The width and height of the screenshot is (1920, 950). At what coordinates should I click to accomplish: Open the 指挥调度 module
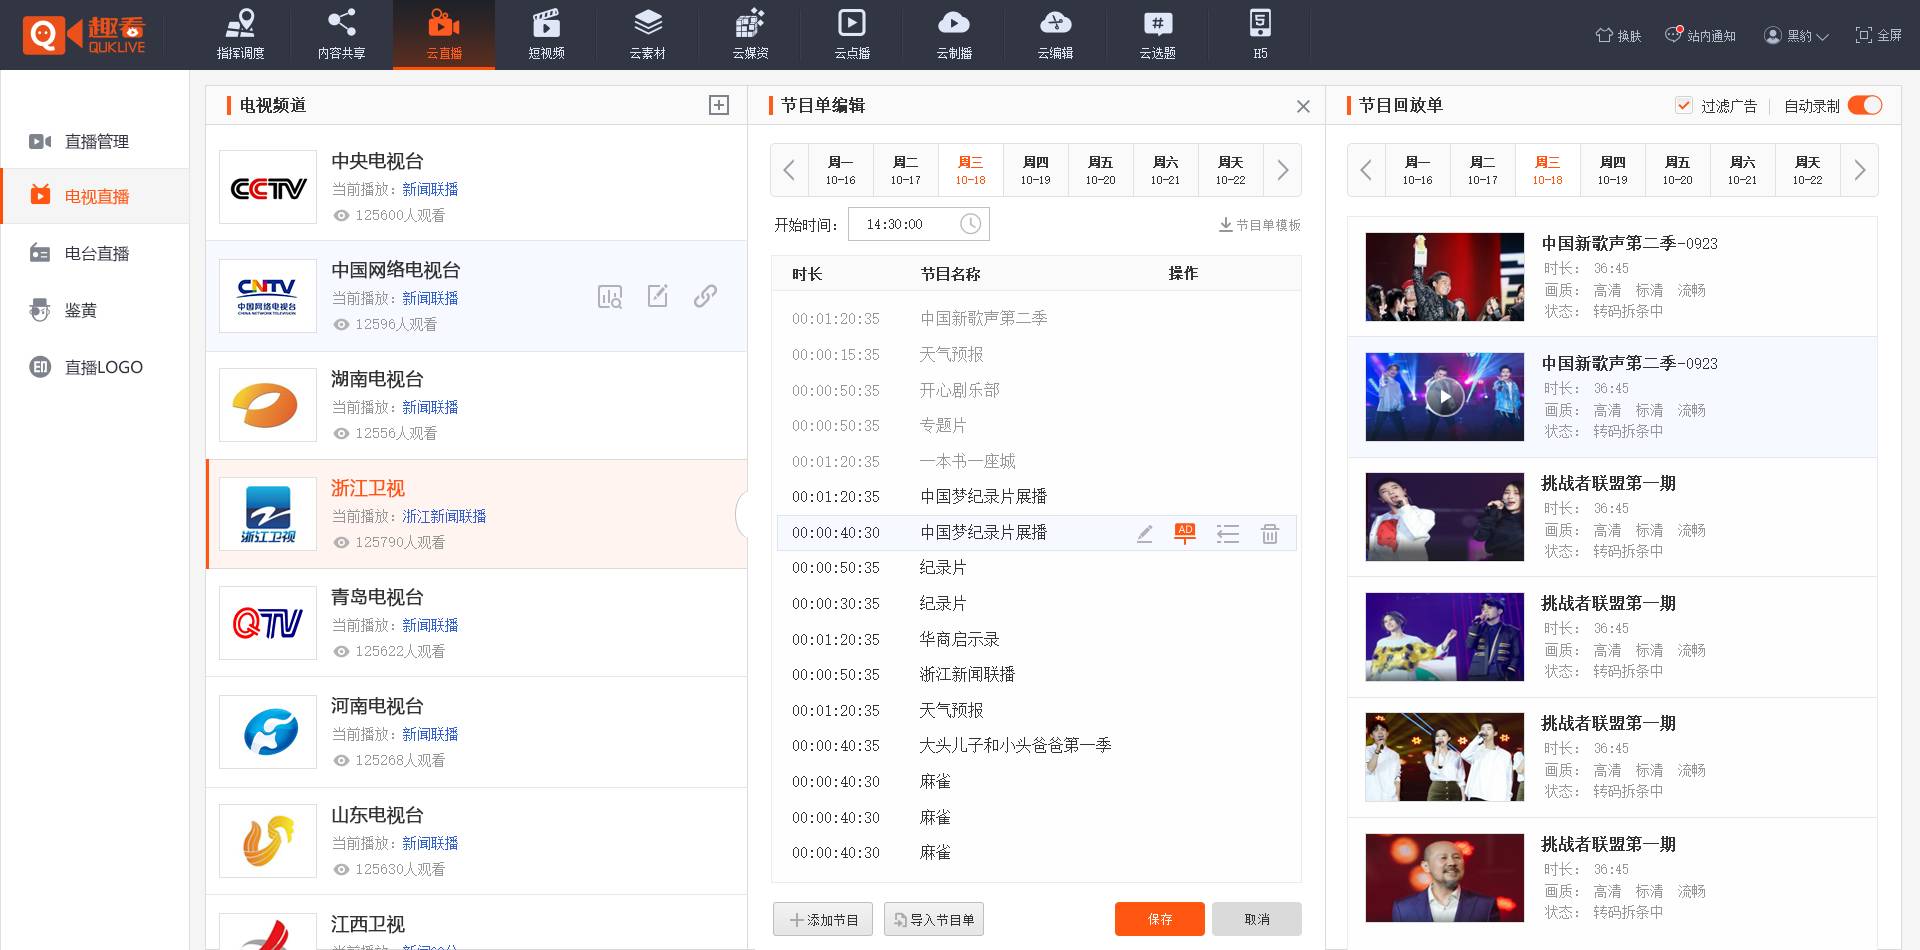(x=240, y=35)
